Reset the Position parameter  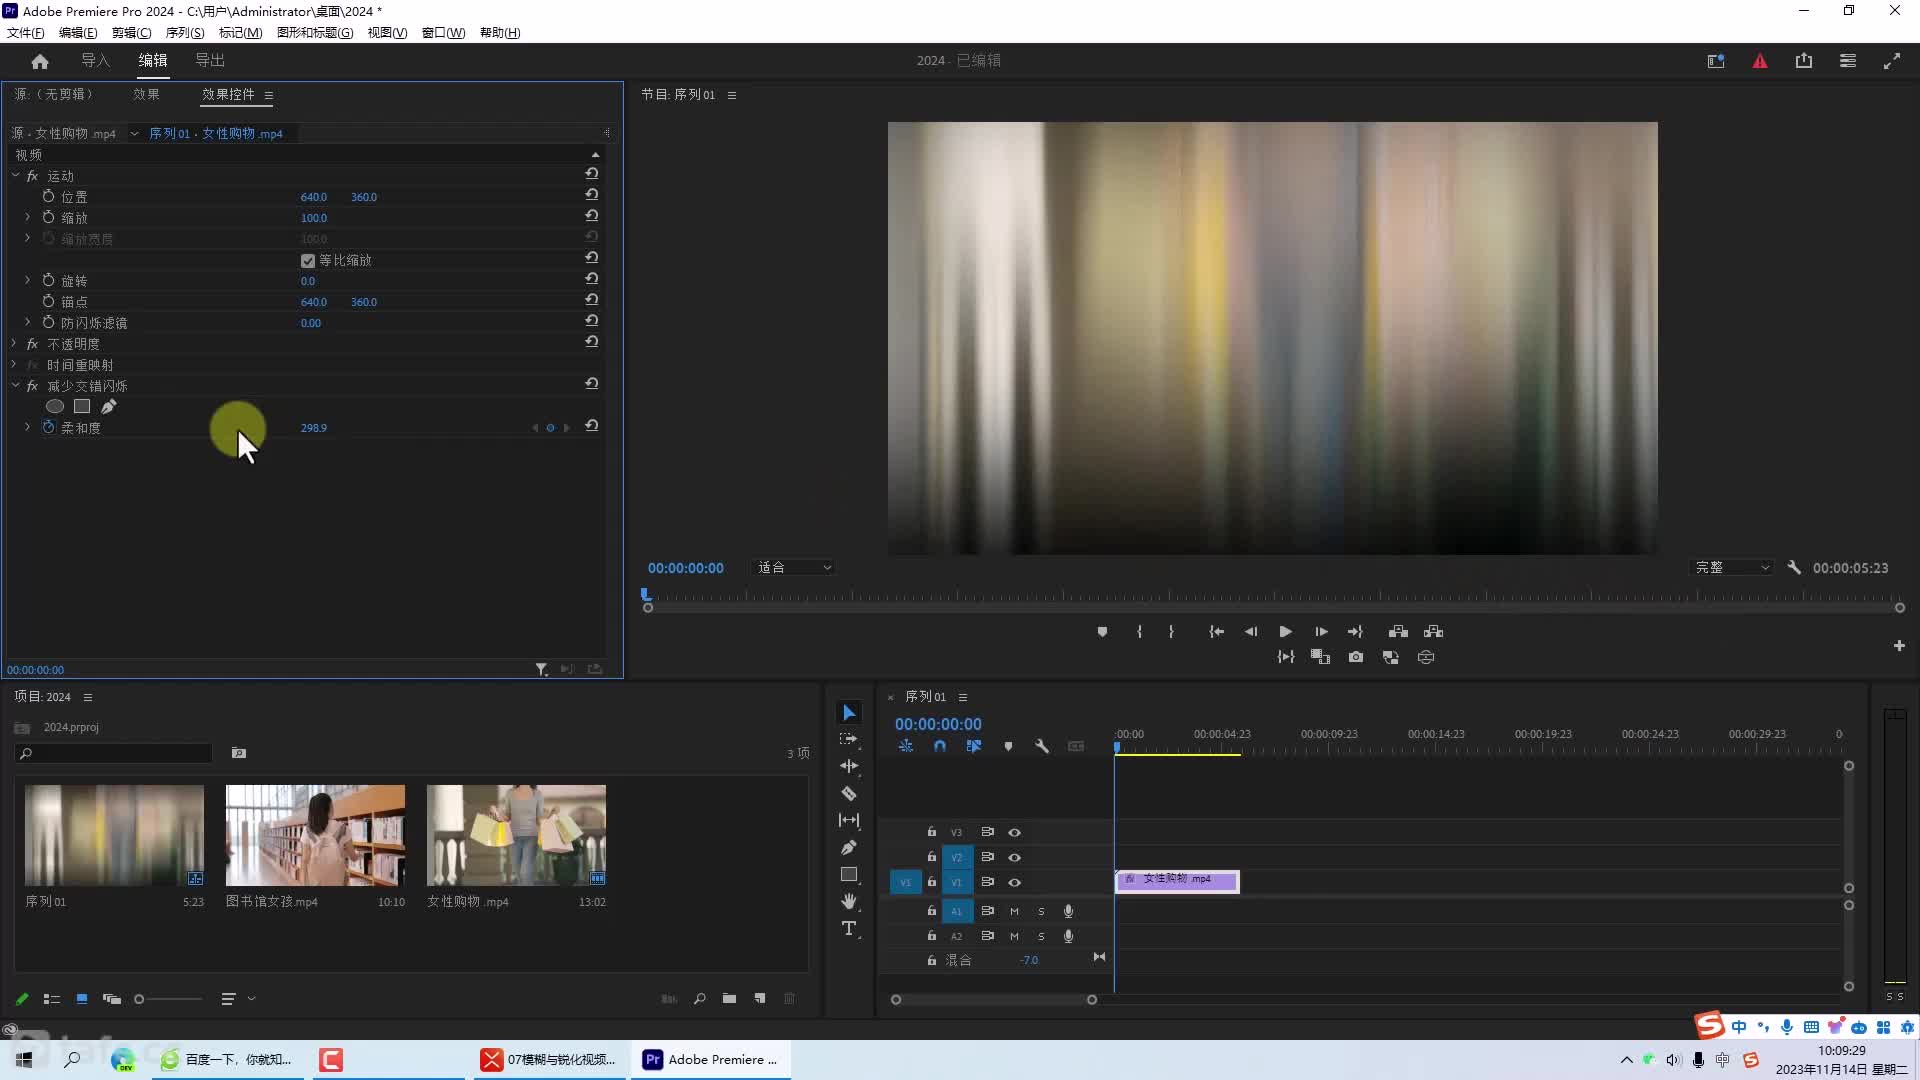(x=592, y=196)
